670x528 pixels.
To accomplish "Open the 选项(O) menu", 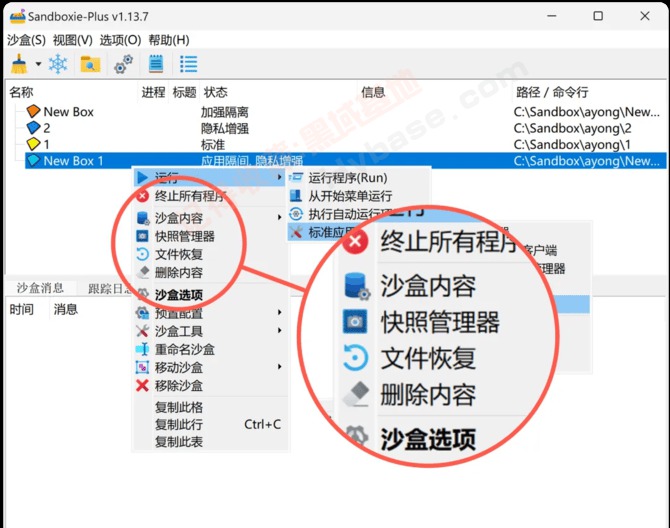I will point(120,40).
